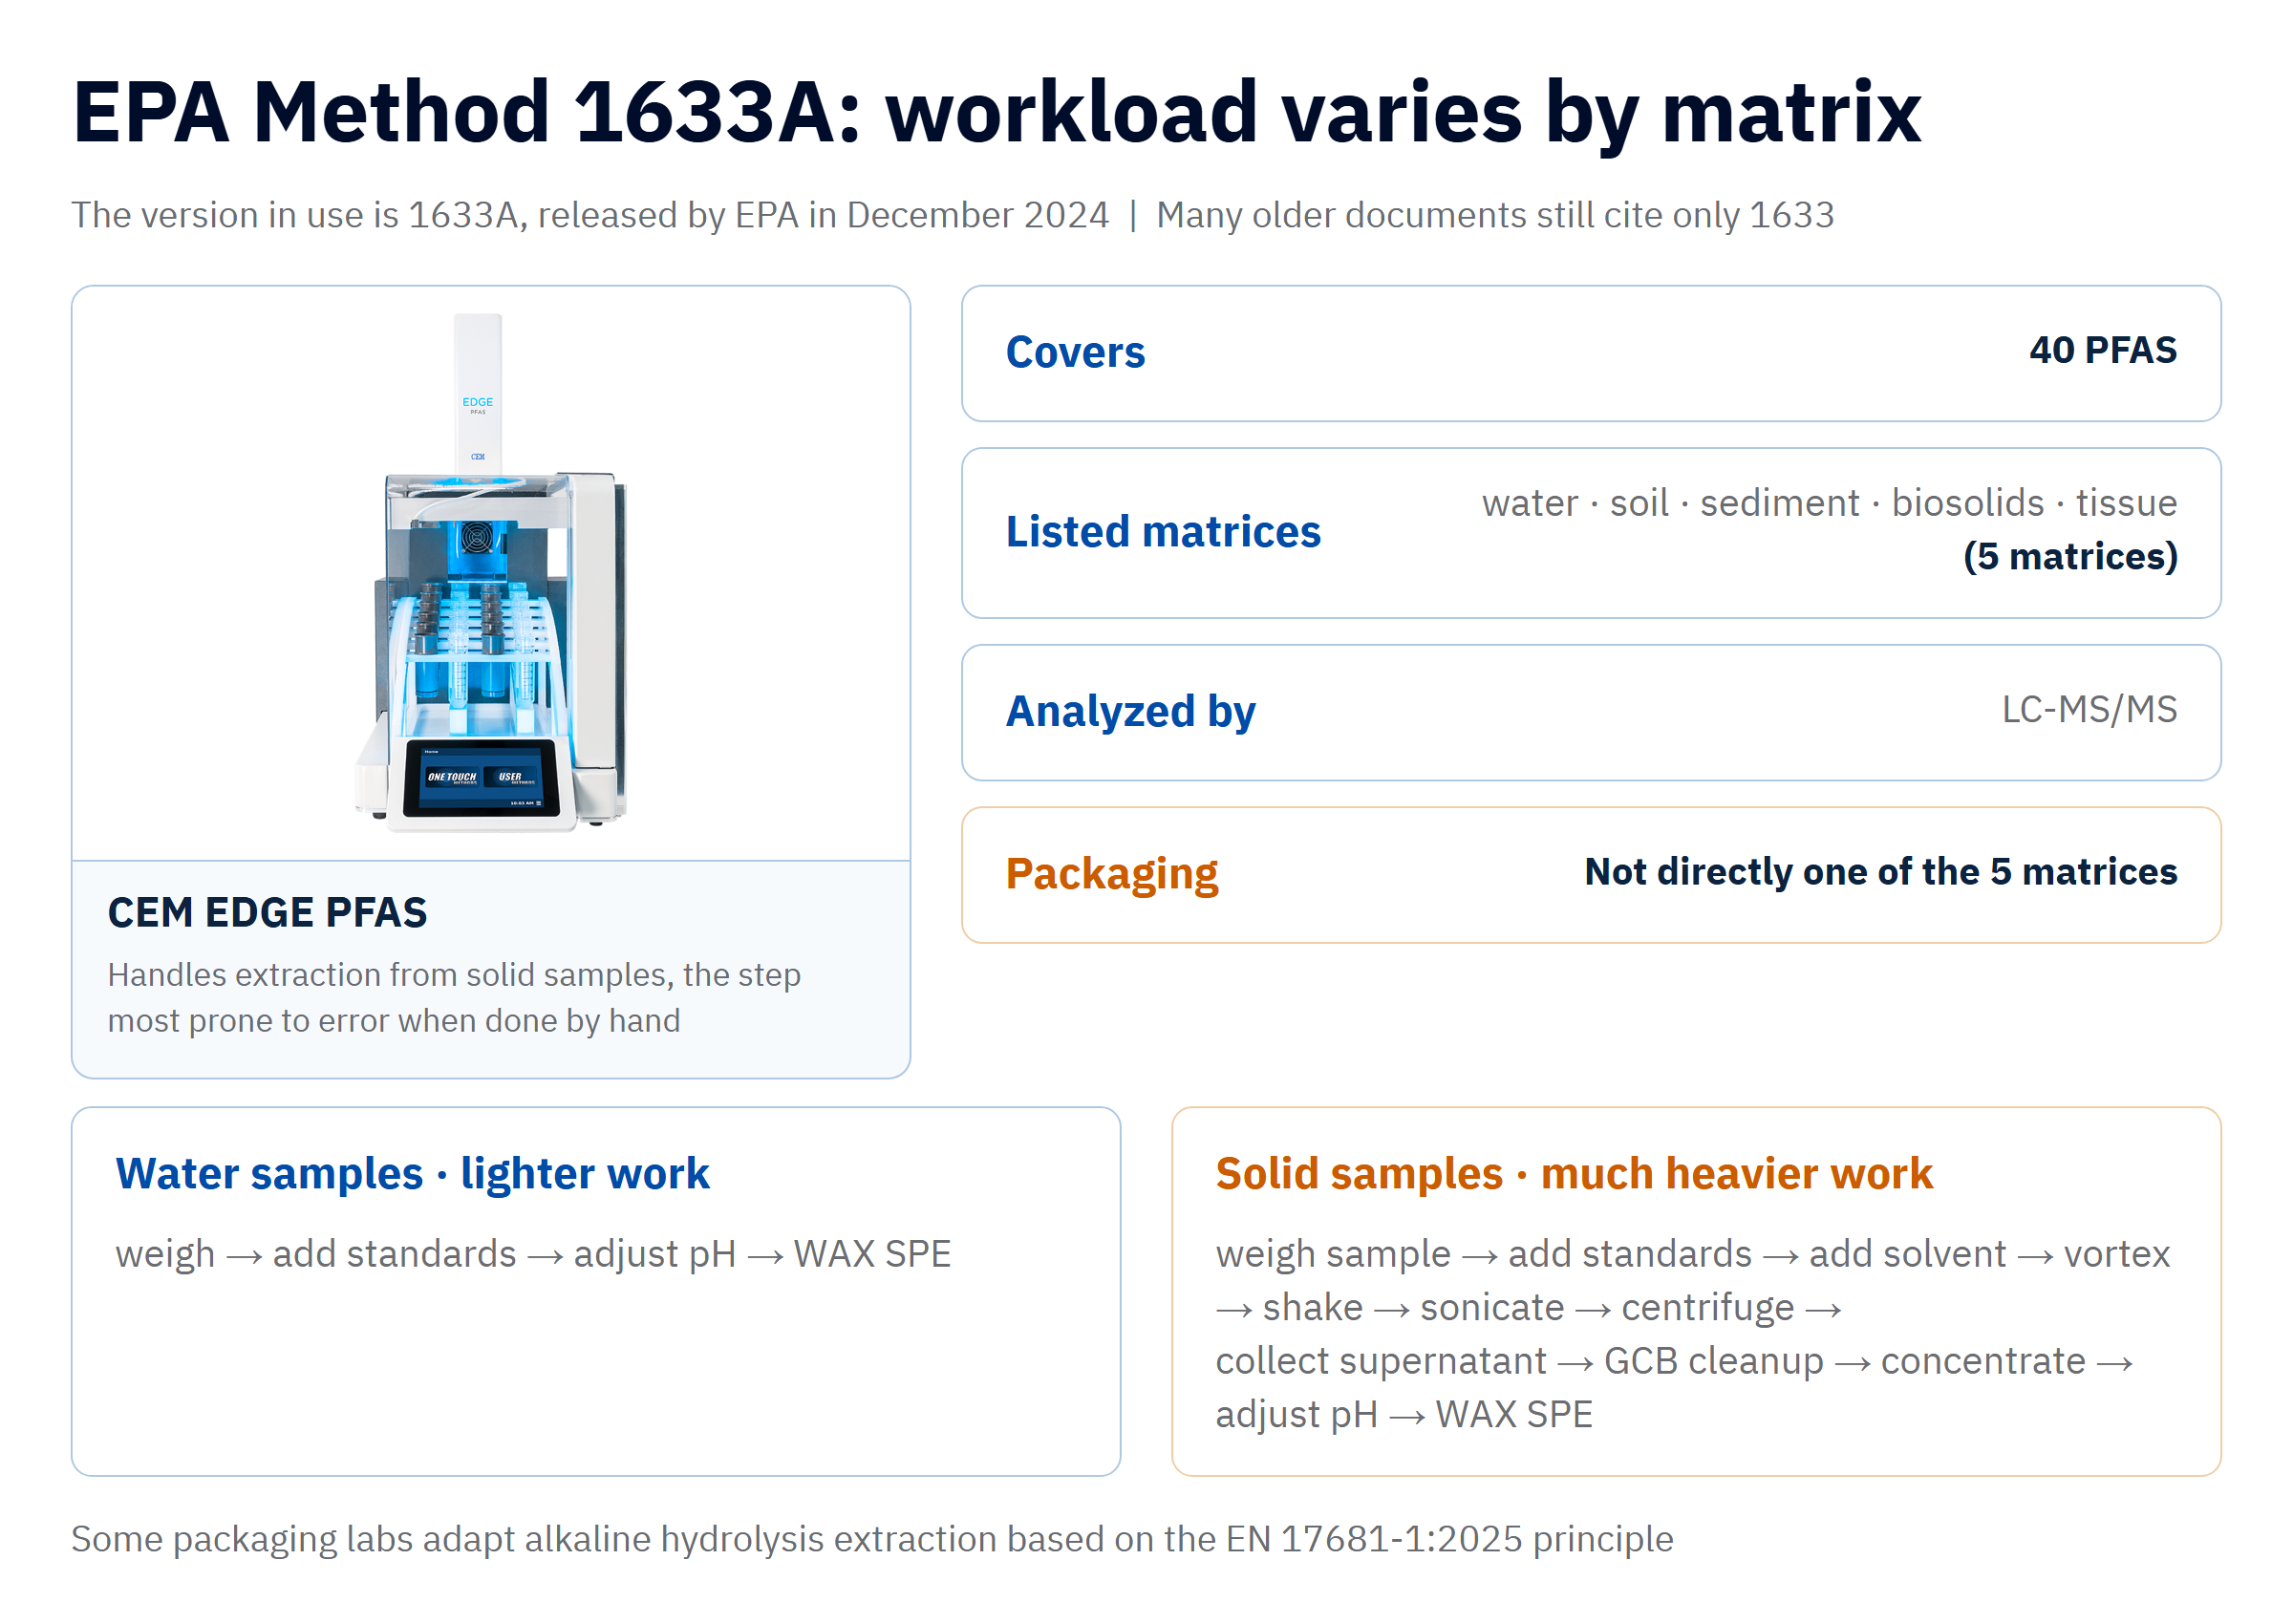
Task: Click the '(5 matrices)' bold text
Action: (x=2070, y=556)
